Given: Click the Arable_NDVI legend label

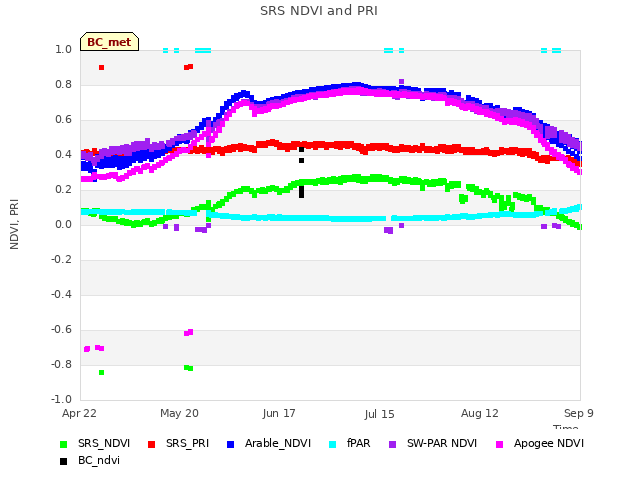Looking at the screenshot, I should click(x=278, y=444).
